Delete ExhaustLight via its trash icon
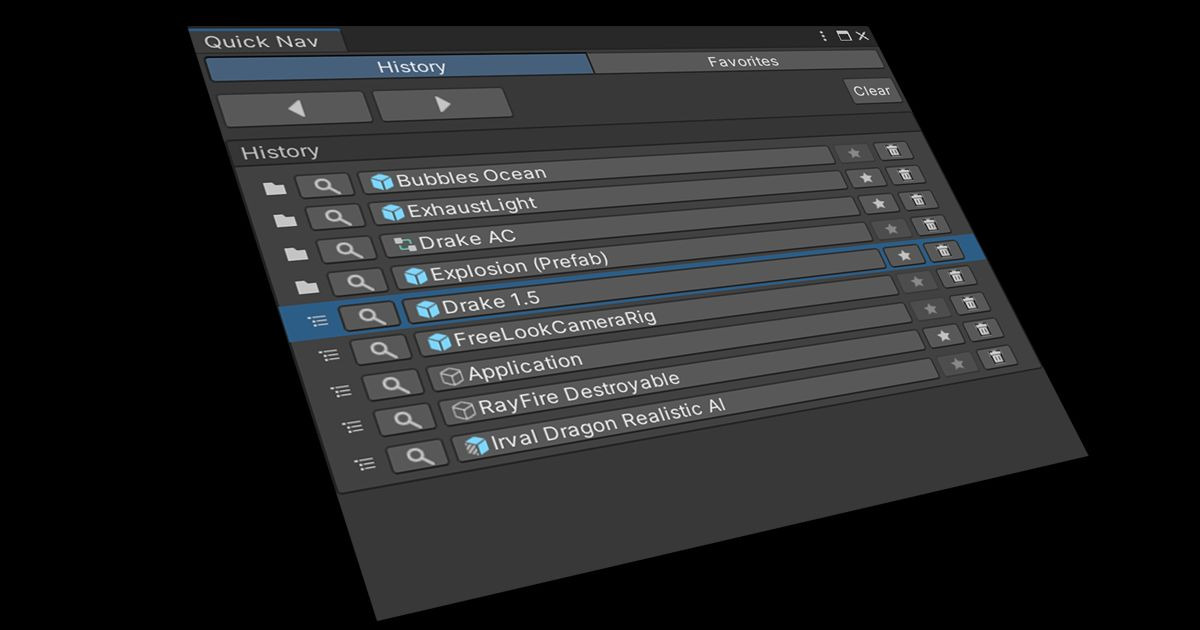 pyautogui.click(x=918, y=201)
